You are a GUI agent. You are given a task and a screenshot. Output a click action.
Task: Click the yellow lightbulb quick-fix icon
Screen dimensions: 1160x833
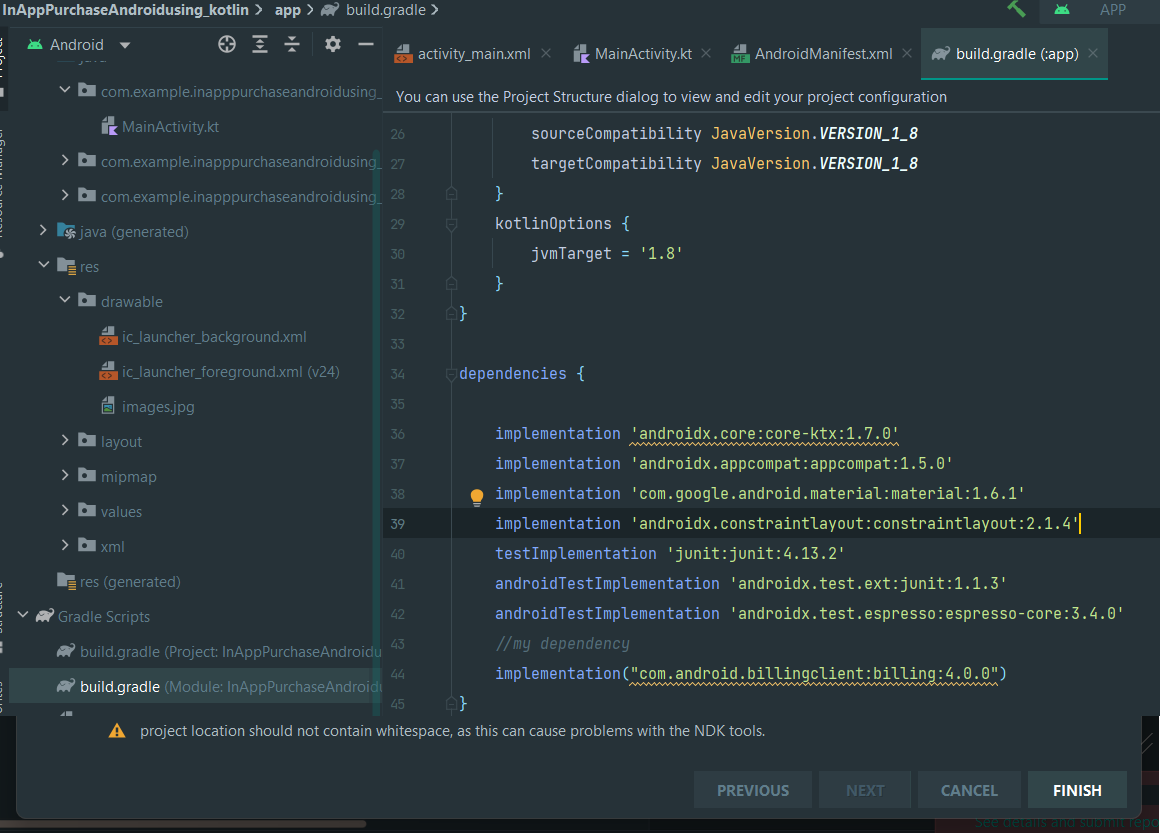477,496
